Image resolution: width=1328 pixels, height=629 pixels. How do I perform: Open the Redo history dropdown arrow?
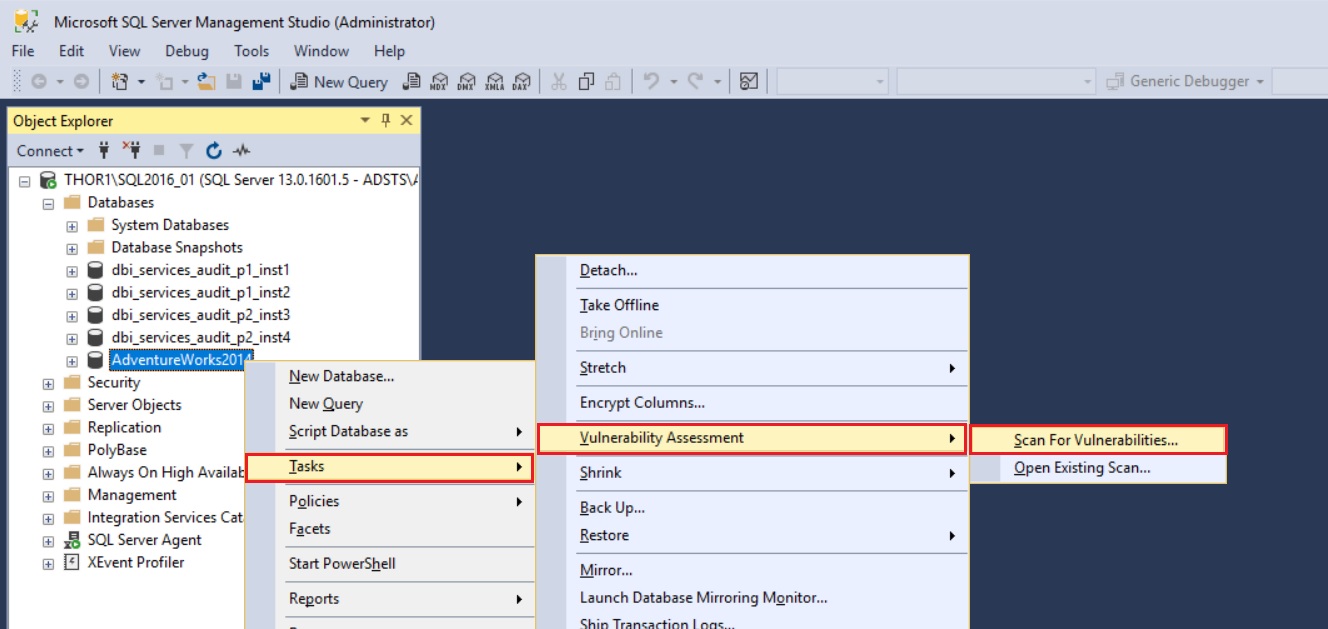pos(718,82)
